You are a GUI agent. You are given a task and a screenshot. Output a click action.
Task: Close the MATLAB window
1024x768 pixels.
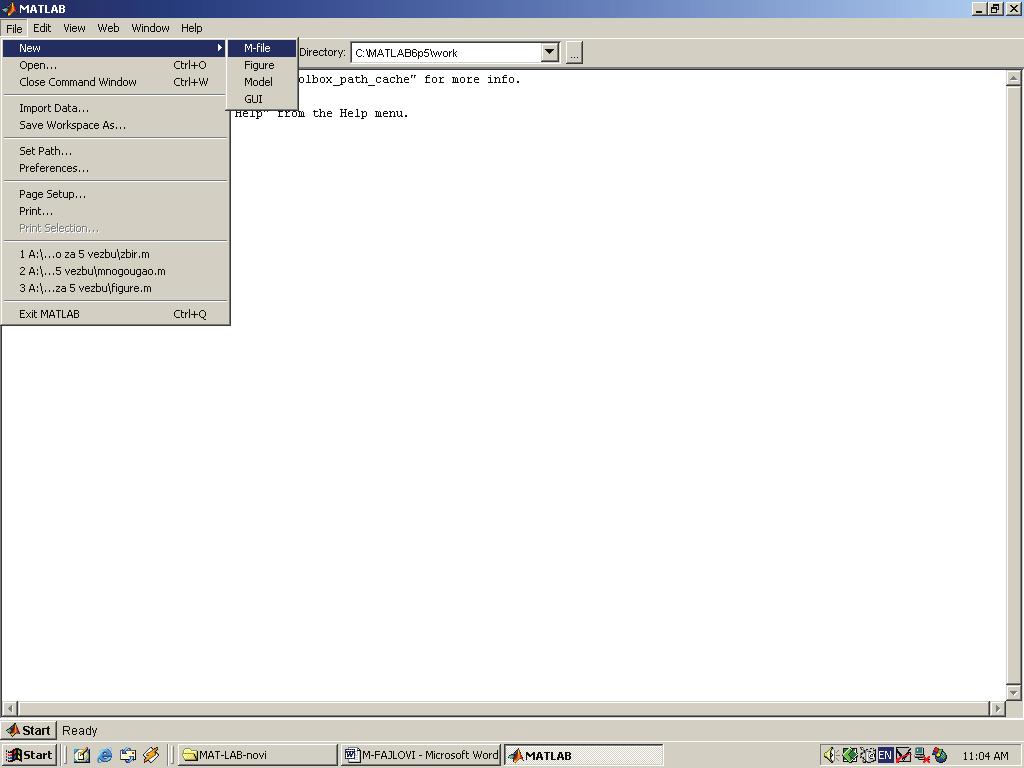click(1013, 8)
